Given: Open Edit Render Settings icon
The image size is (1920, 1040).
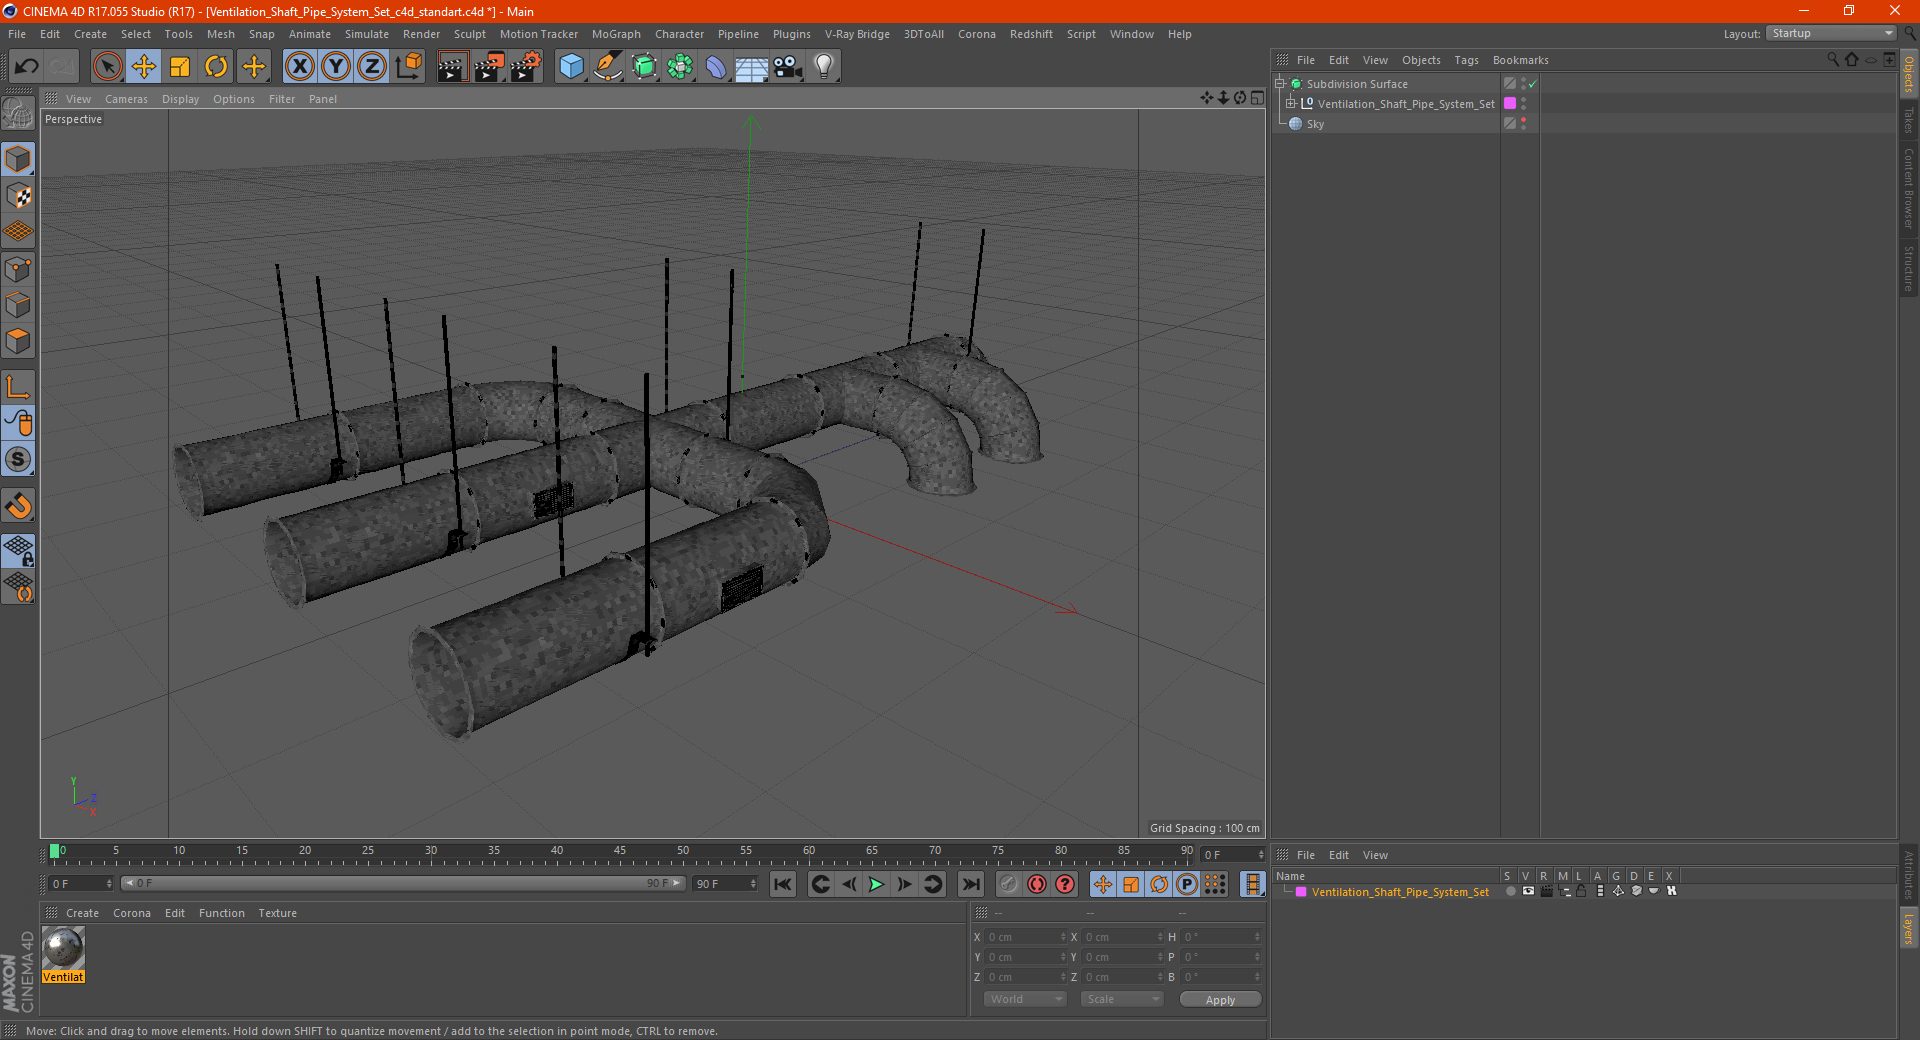Looking at the screenshot, I should (x=526, y=67).
